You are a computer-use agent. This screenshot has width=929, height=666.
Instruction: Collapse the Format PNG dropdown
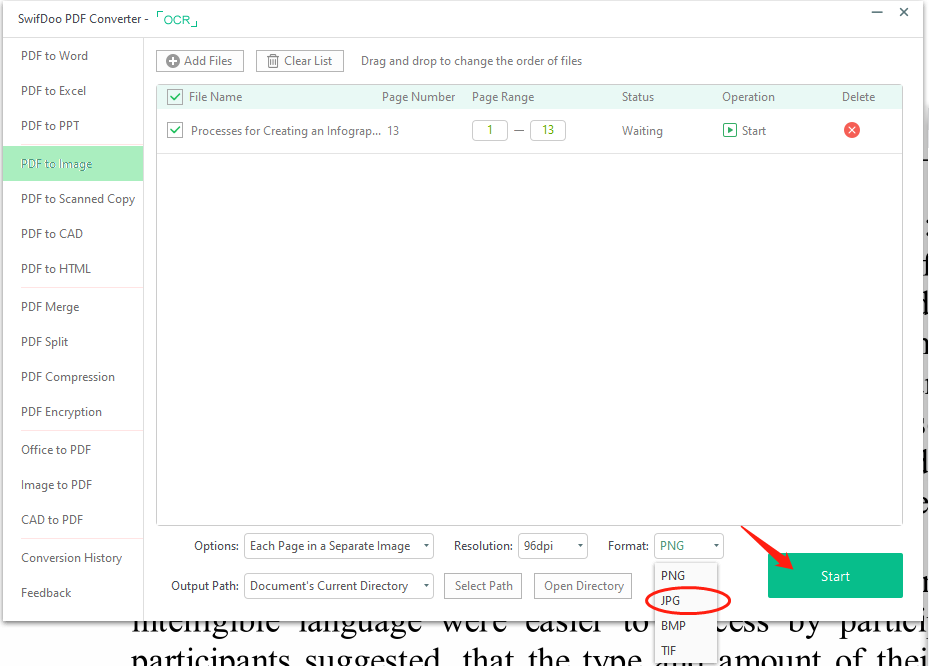pyautogui.click(x=688, y=546)
